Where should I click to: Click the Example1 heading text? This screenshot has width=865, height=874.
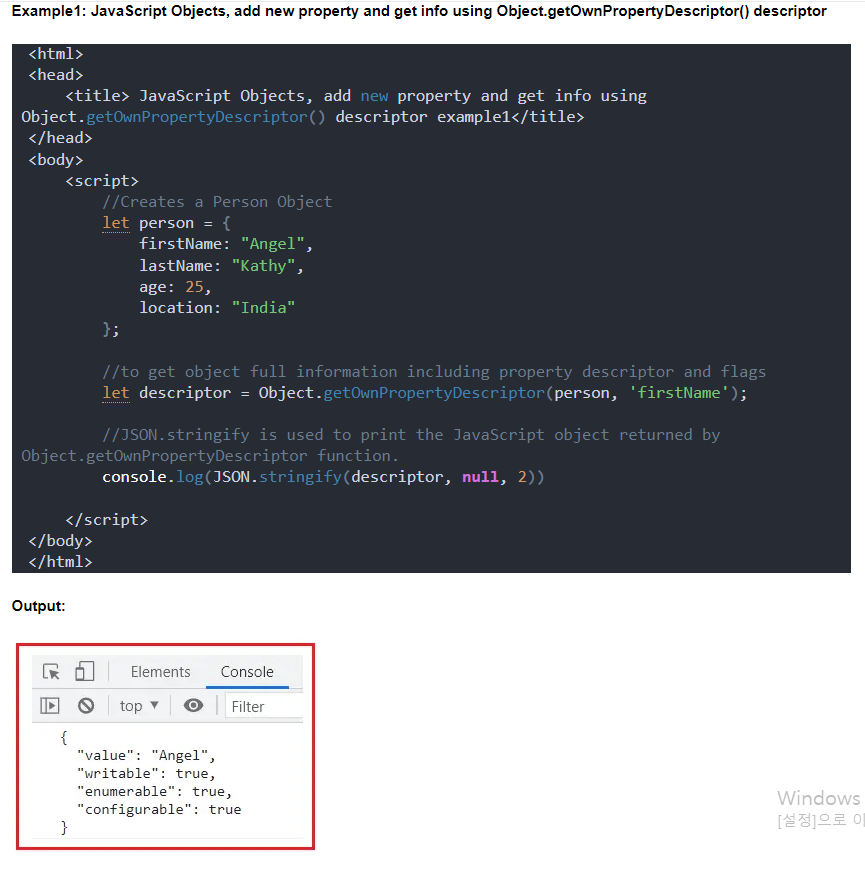pyautogui.click(x=419, y=11)
